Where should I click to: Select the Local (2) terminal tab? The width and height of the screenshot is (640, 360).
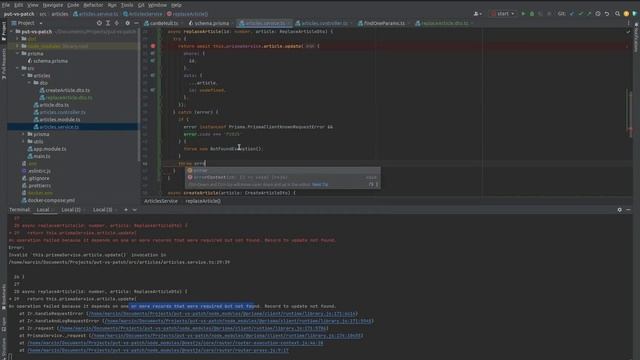click(x=71, y=210)
